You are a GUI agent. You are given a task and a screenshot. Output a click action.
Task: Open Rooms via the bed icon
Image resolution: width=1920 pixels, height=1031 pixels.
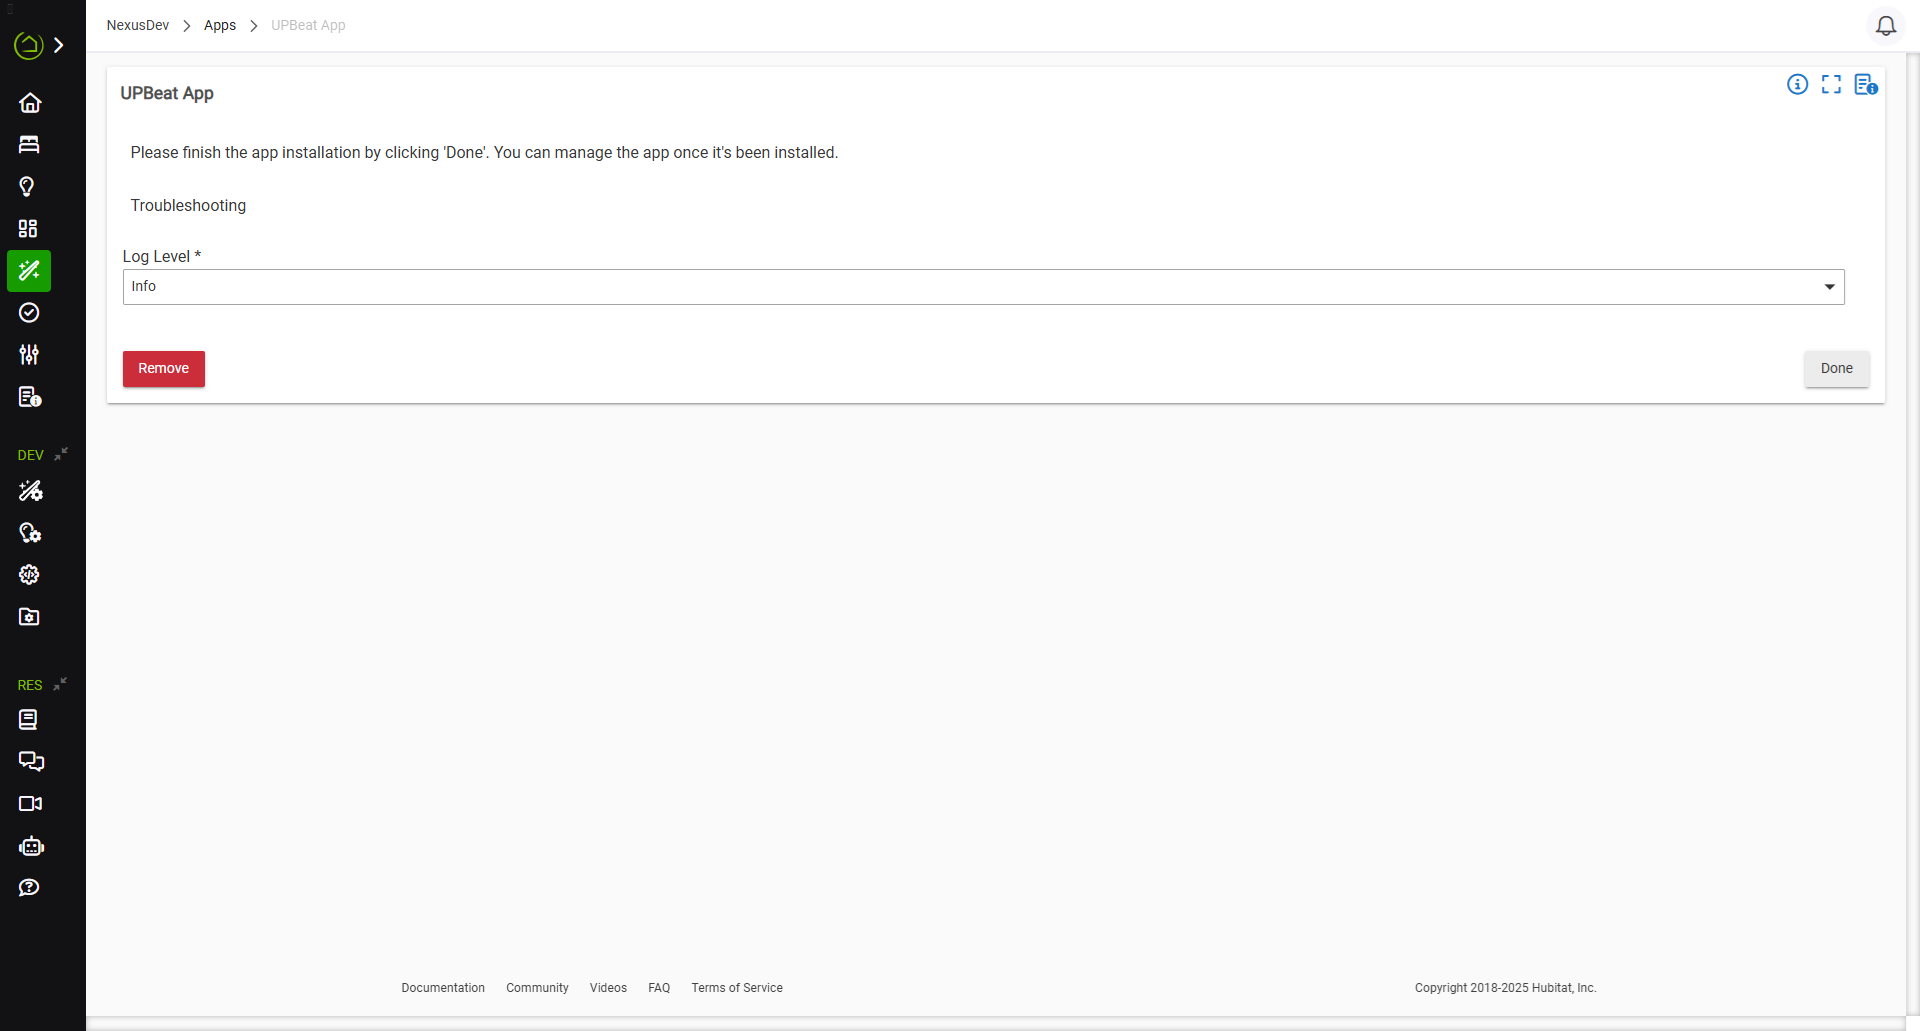[29, 145]
